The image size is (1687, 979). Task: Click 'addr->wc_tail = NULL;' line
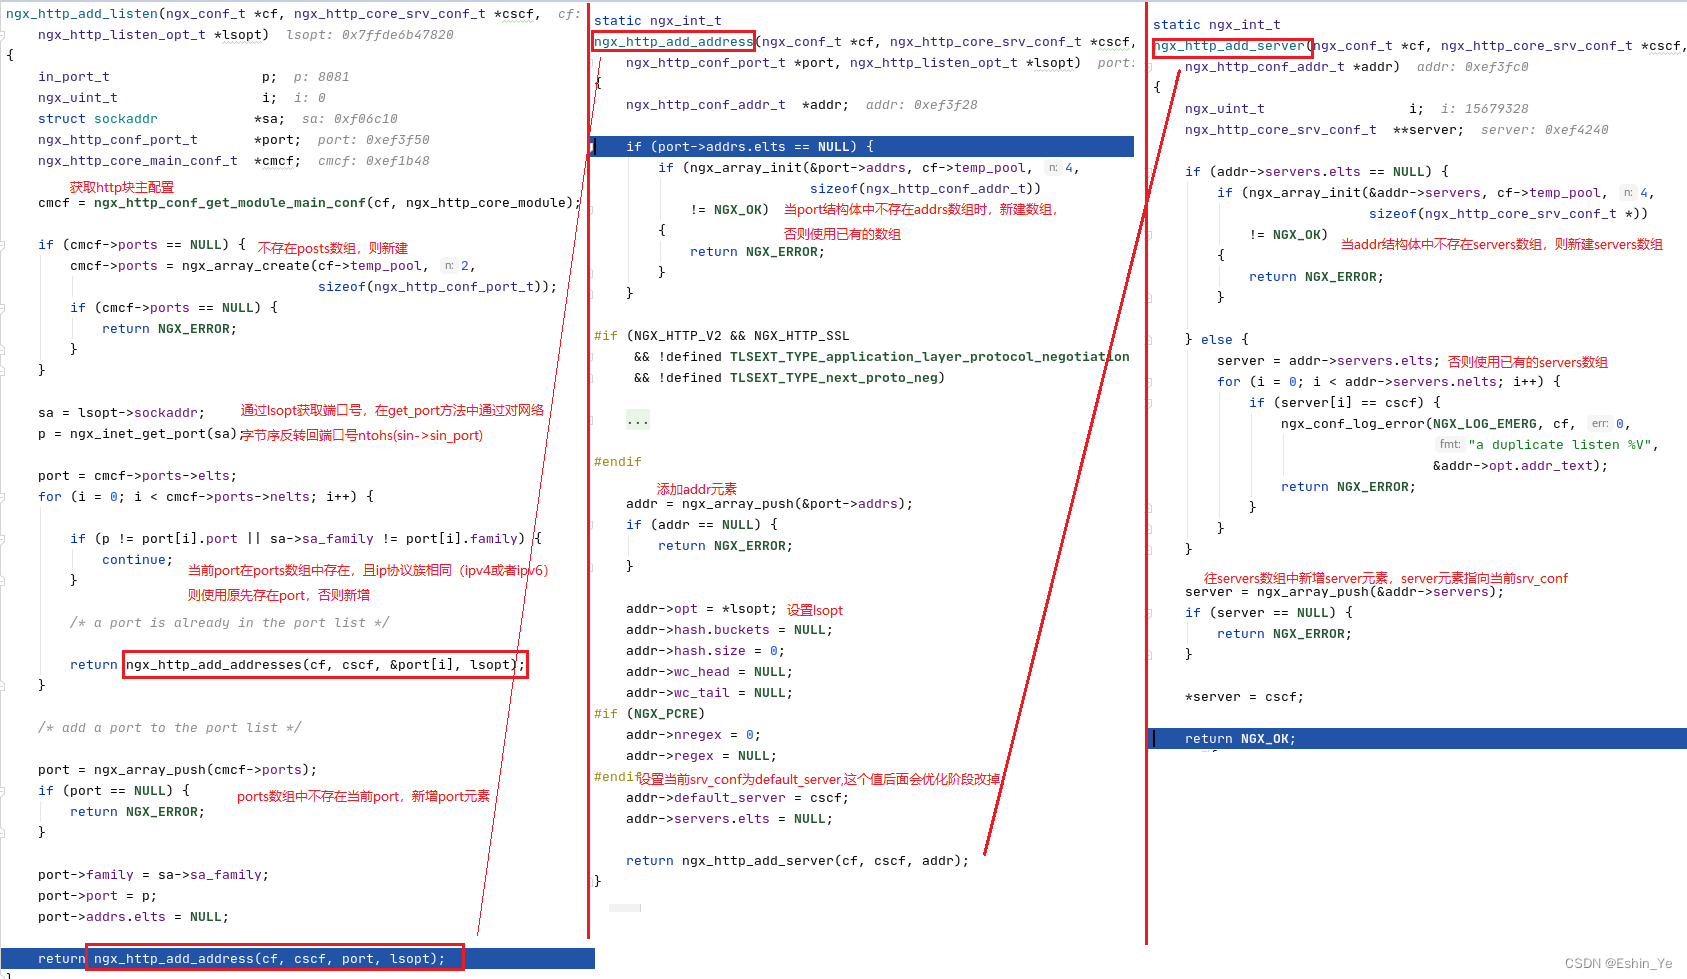709,693
